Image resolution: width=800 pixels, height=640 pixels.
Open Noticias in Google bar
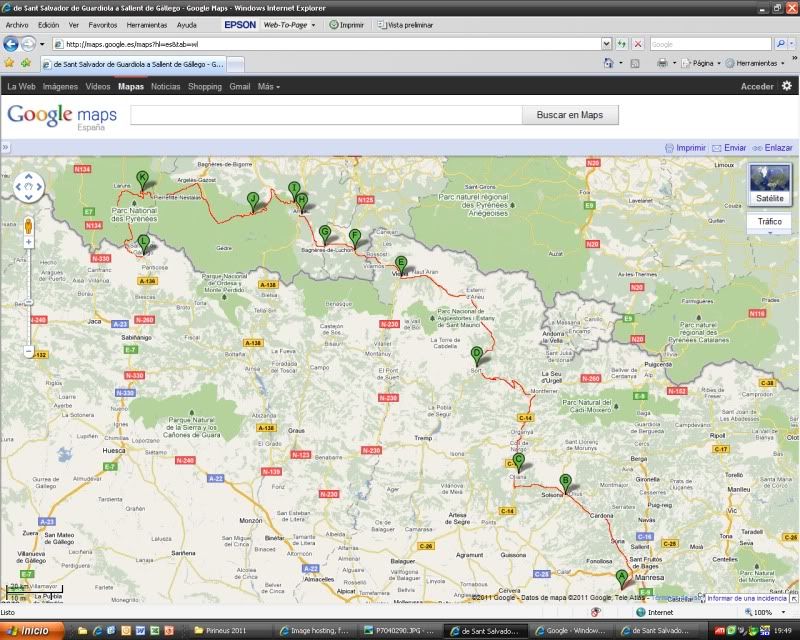[165, 86]
